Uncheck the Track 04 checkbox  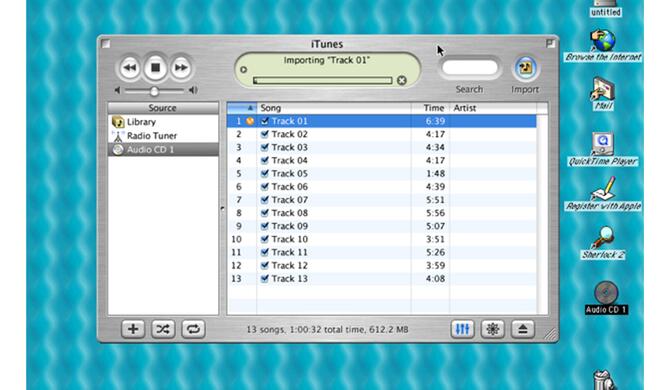point(264,160)
